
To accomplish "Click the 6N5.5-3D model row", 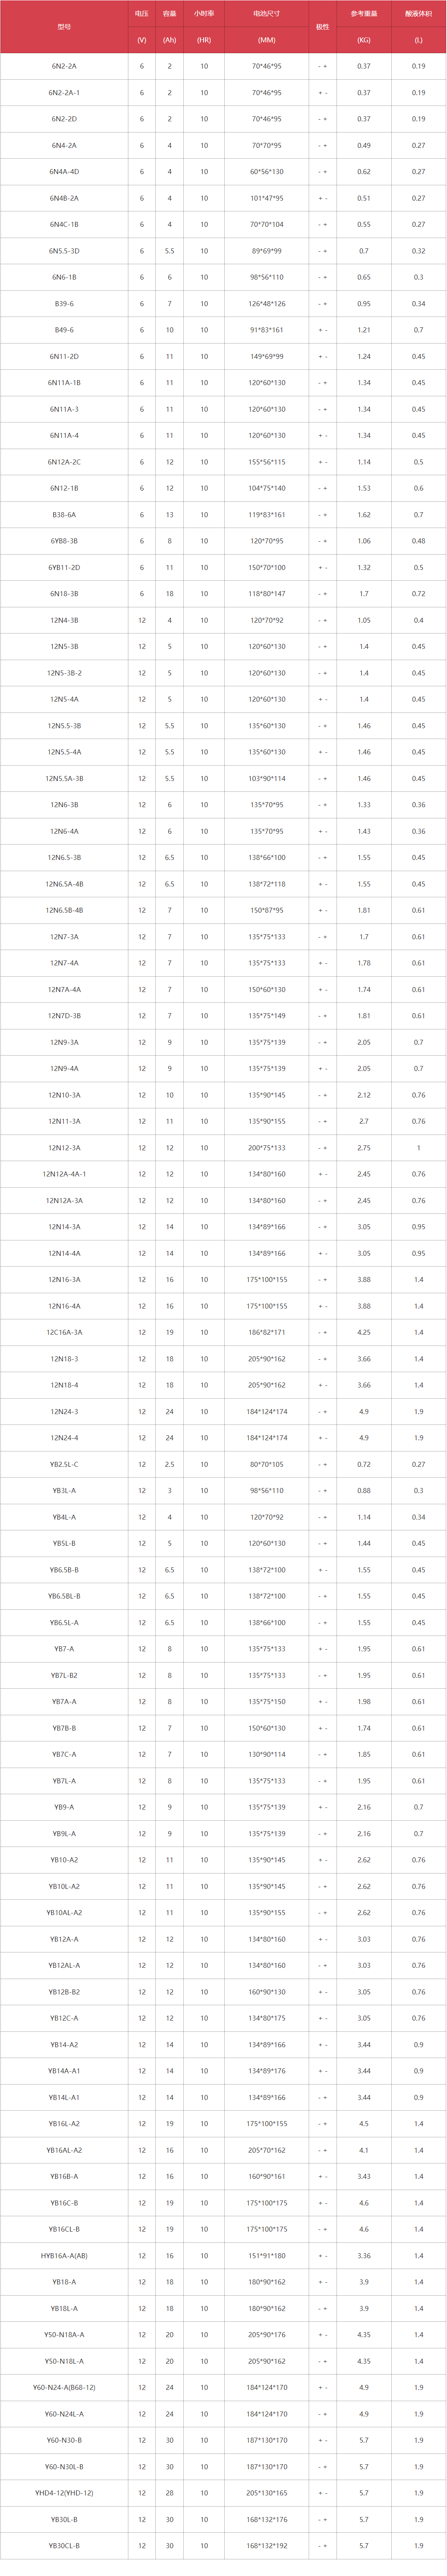I will click(x=223, y=251).
